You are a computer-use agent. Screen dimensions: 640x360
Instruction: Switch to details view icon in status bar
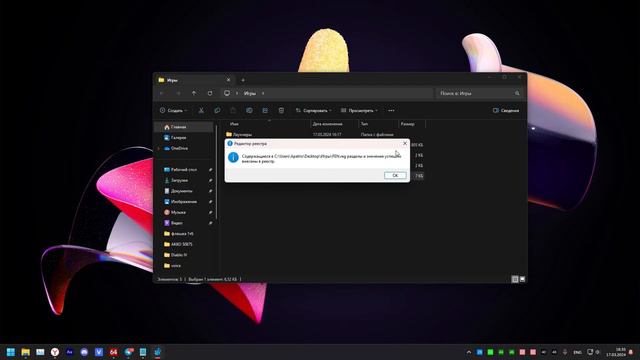[515, 279]
